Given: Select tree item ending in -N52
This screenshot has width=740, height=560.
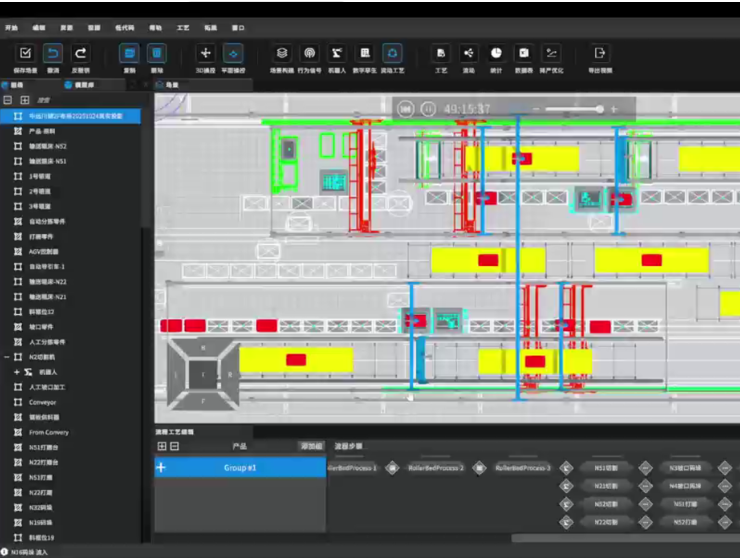Looking at the screenshot, I should coord(48,146).
